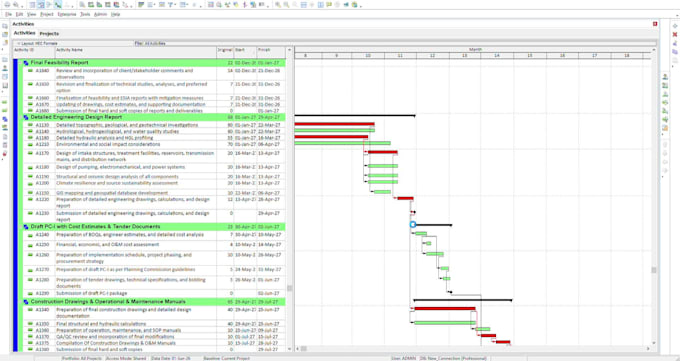Open the Enterprise menu

67,14
